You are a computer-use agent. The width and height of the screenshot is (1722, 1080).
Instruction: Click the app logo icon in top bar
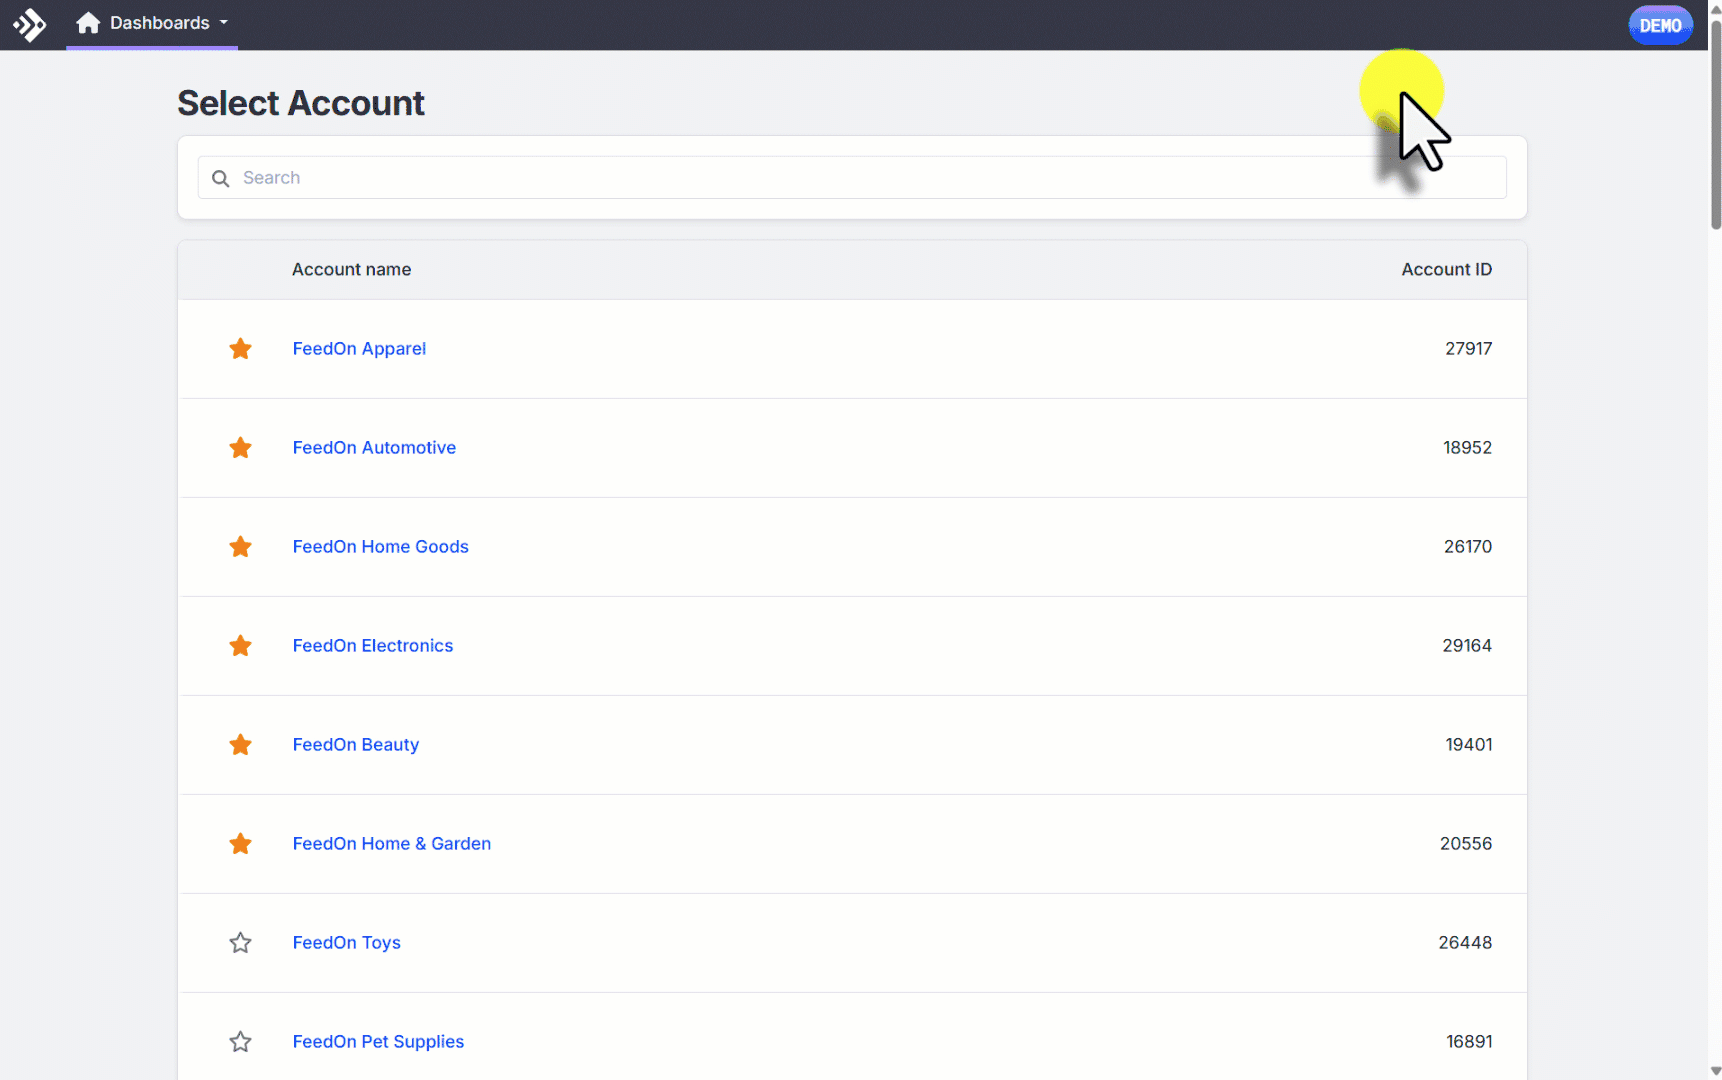30,24
